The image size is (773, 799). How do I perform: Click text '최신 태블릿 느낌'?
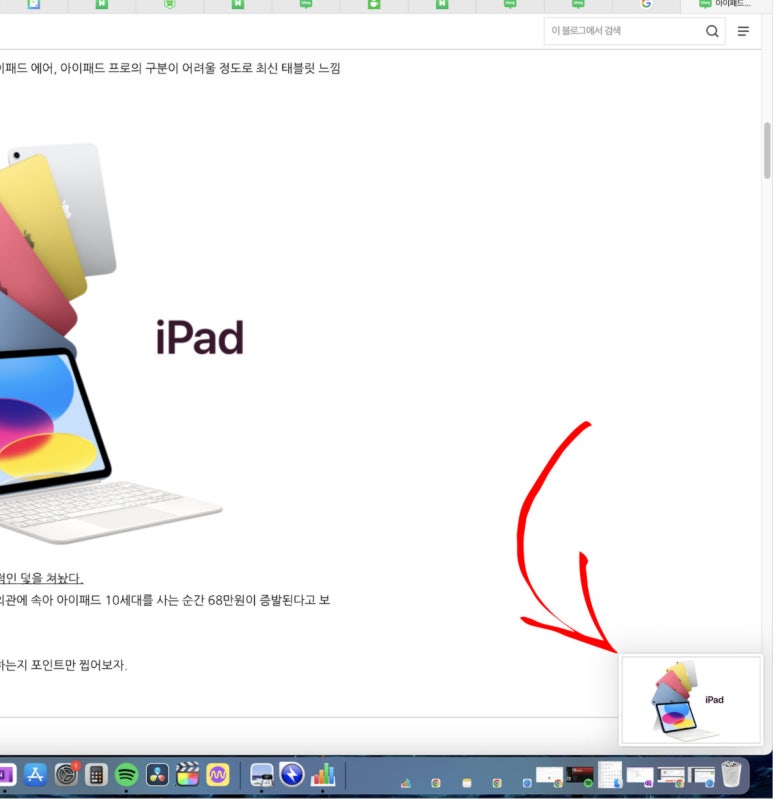point(298,68)
